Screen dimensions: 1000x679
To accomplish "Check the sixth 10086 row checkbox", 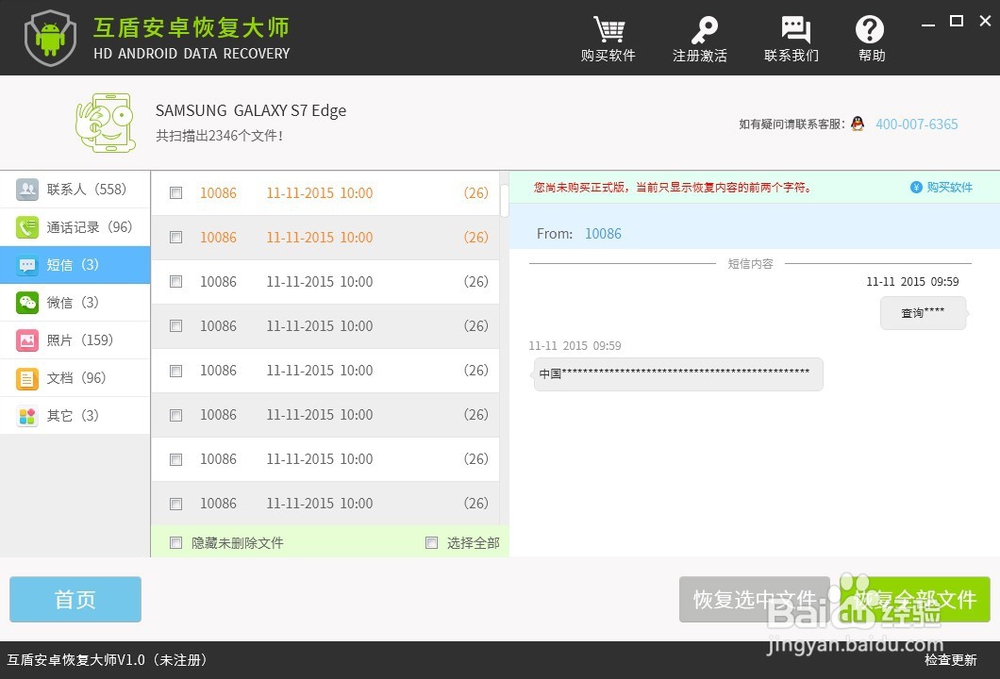I will (x=176, y=415).
